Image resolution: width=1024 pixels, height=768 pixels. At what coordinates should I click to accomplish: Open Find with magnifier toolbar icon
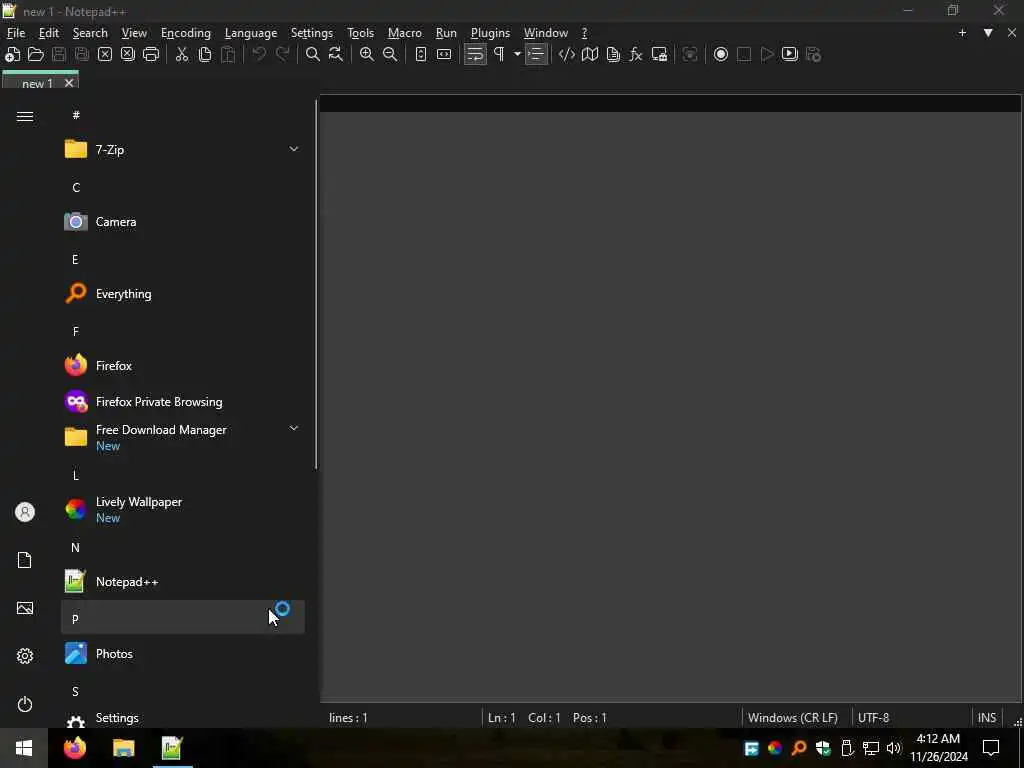(x=313, y=55)
